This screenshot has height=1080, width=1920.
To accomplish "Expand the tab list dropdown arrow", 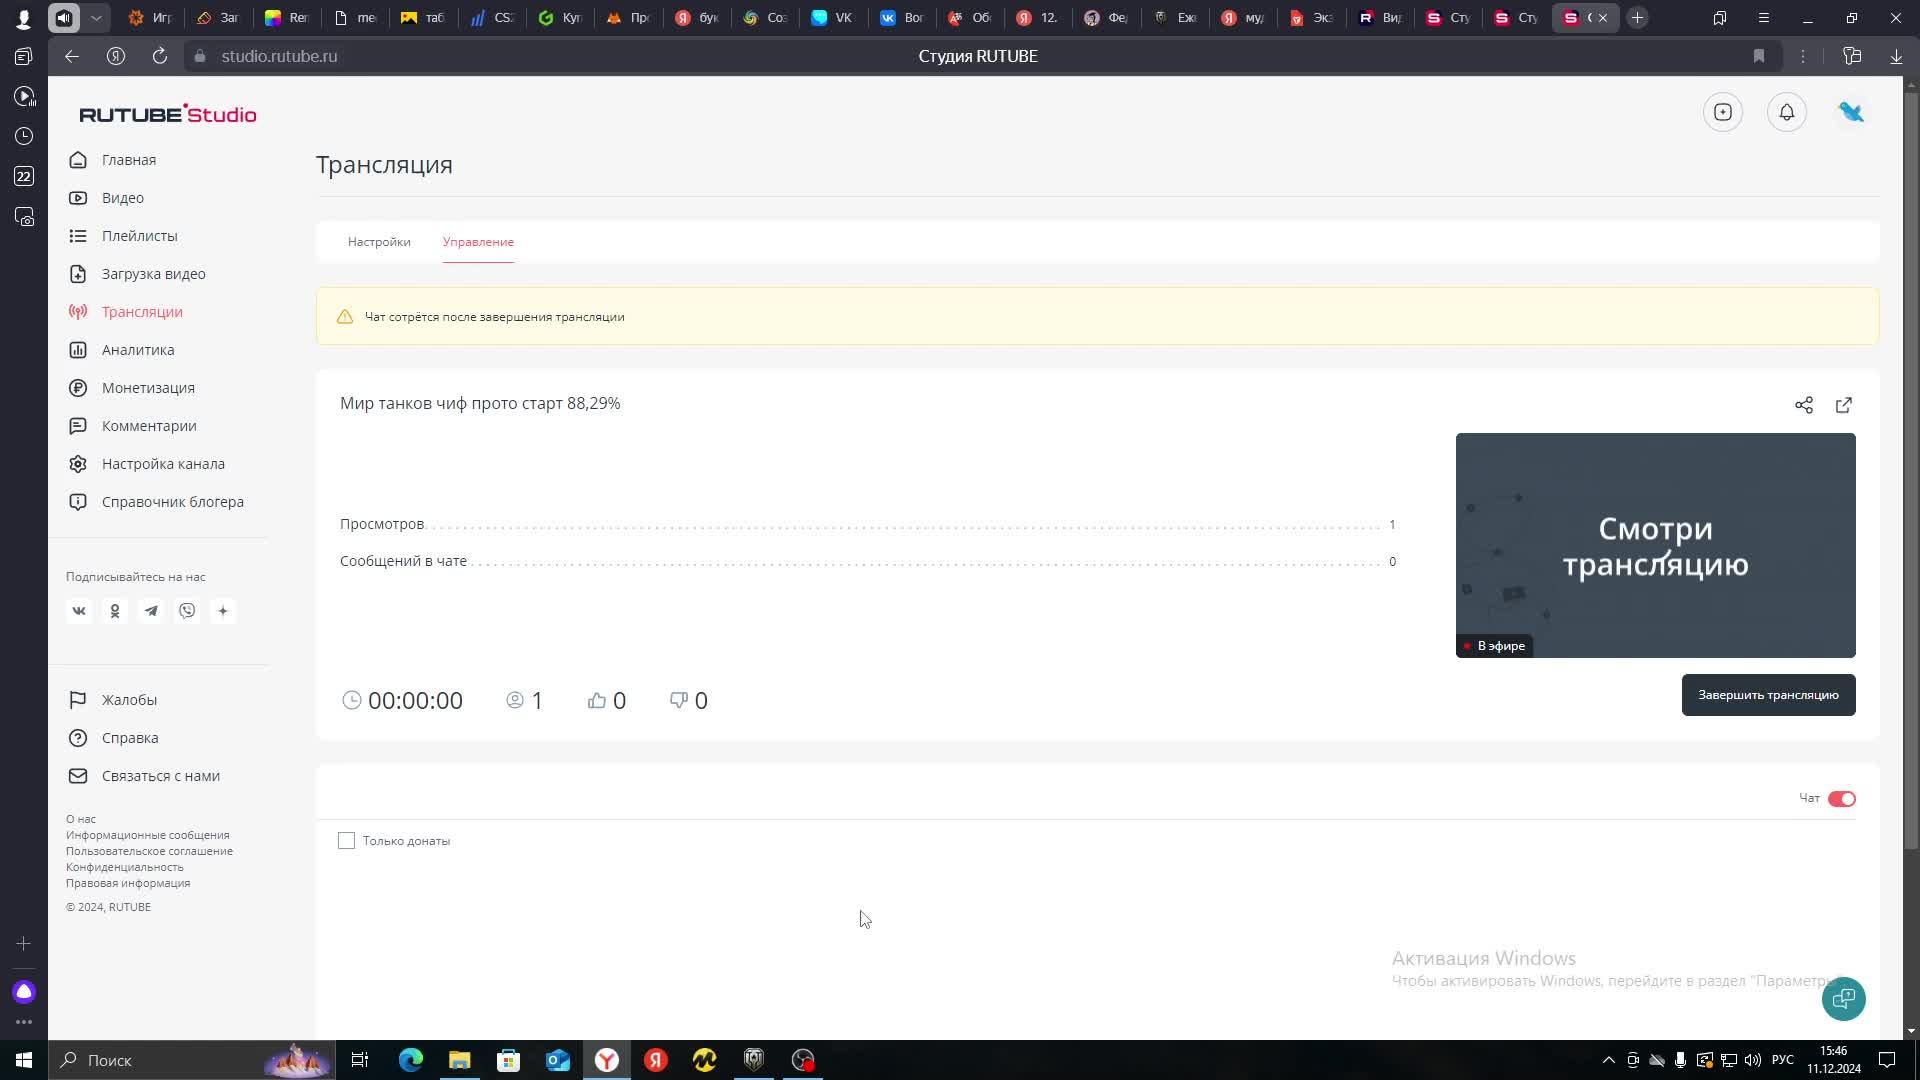I will click(x=96, y=18).
